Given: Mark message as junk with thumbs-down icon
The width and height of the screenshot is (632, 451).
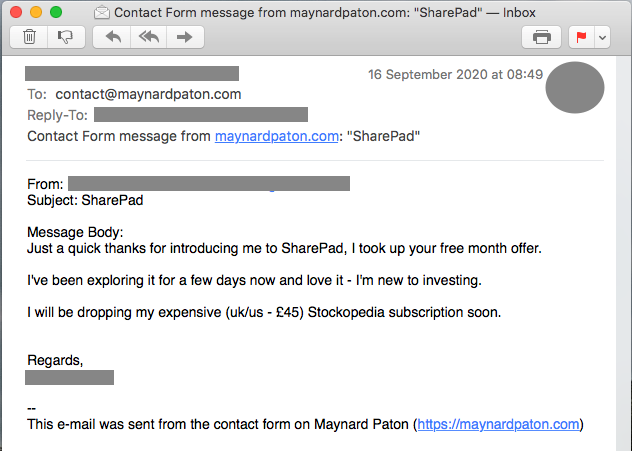Looking at the screenshot, I should (x=66, y=37).
